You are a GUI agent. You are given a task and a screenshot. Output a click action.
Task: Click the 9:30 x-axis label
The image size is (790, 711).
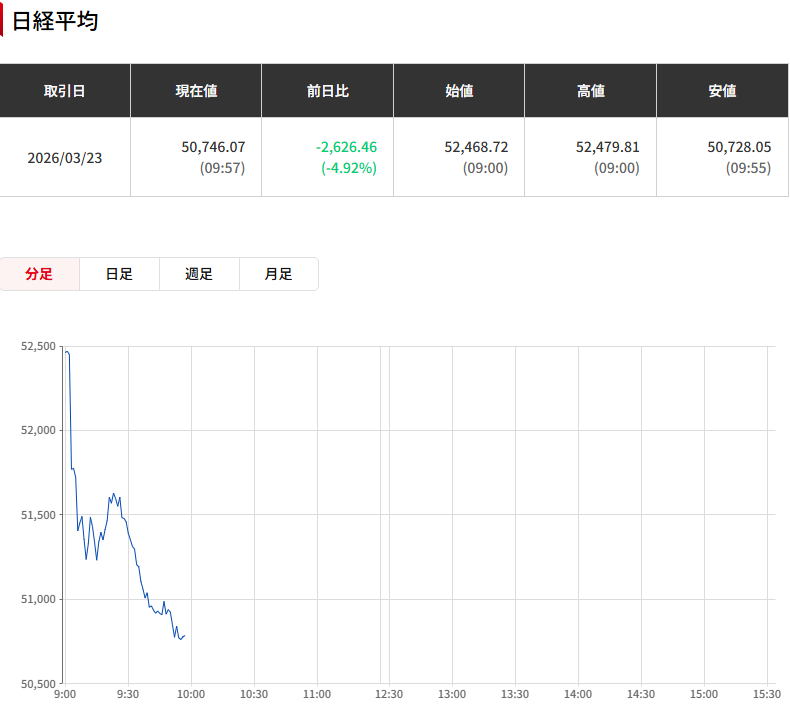click(128, 694)
